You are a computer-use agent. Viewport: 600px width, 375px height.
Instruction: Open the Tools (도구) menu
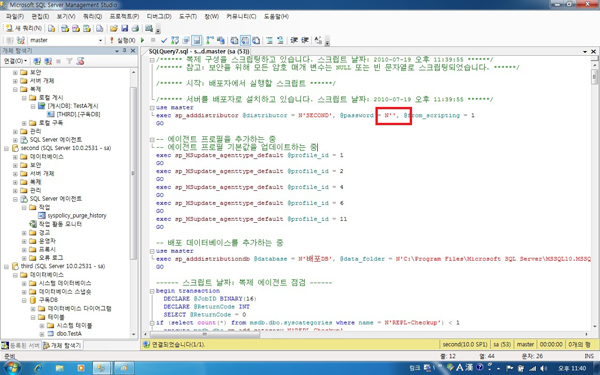point(188,16)
